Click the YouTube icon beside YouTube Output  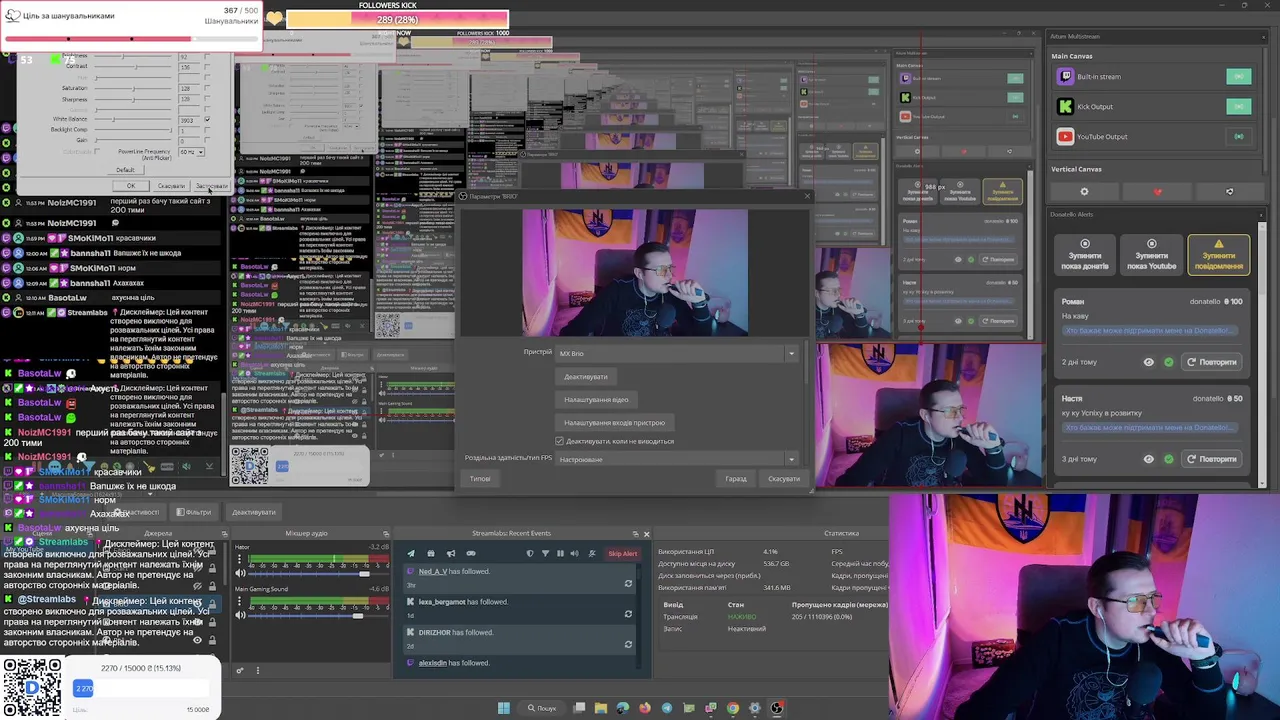coord(1065,137)
